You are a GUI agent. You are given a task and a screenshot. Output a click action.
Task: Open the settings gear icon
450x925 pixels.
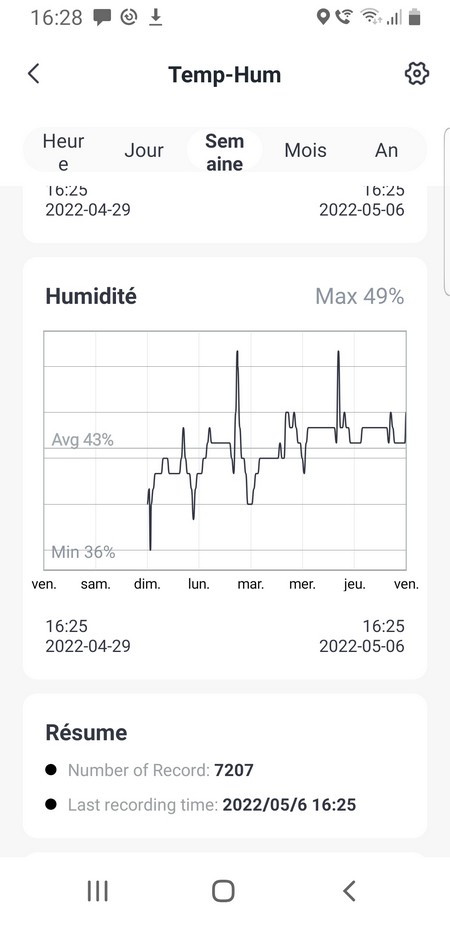click(416, 74)
